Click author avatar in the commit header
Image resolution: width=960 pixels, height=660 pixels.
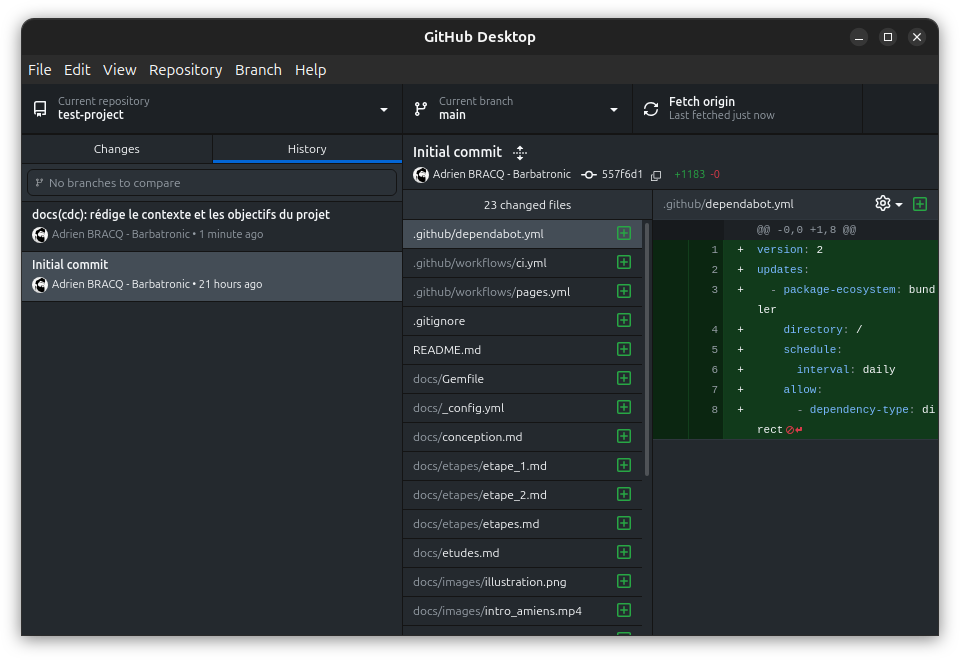pyautogui.click(x=421, y=175)
